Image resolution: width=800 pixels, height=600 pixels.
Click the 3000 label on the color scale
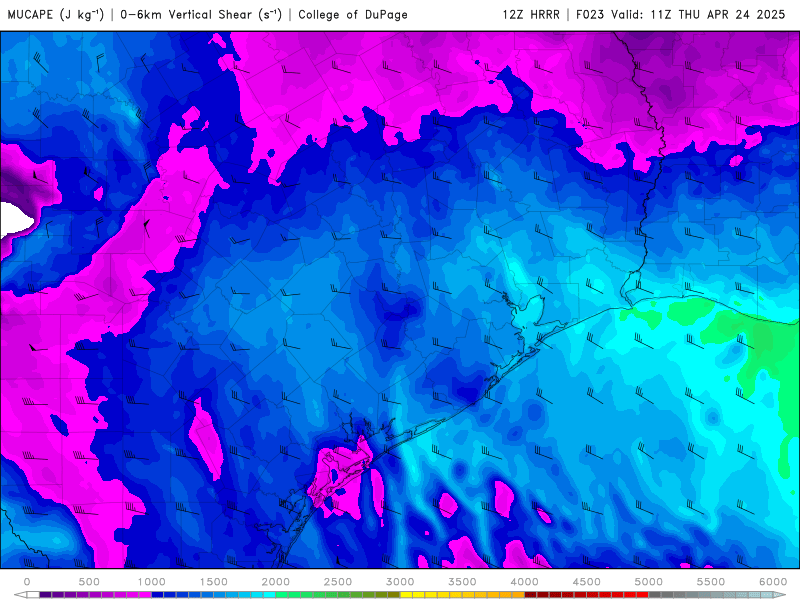click(x=400, y=582)
